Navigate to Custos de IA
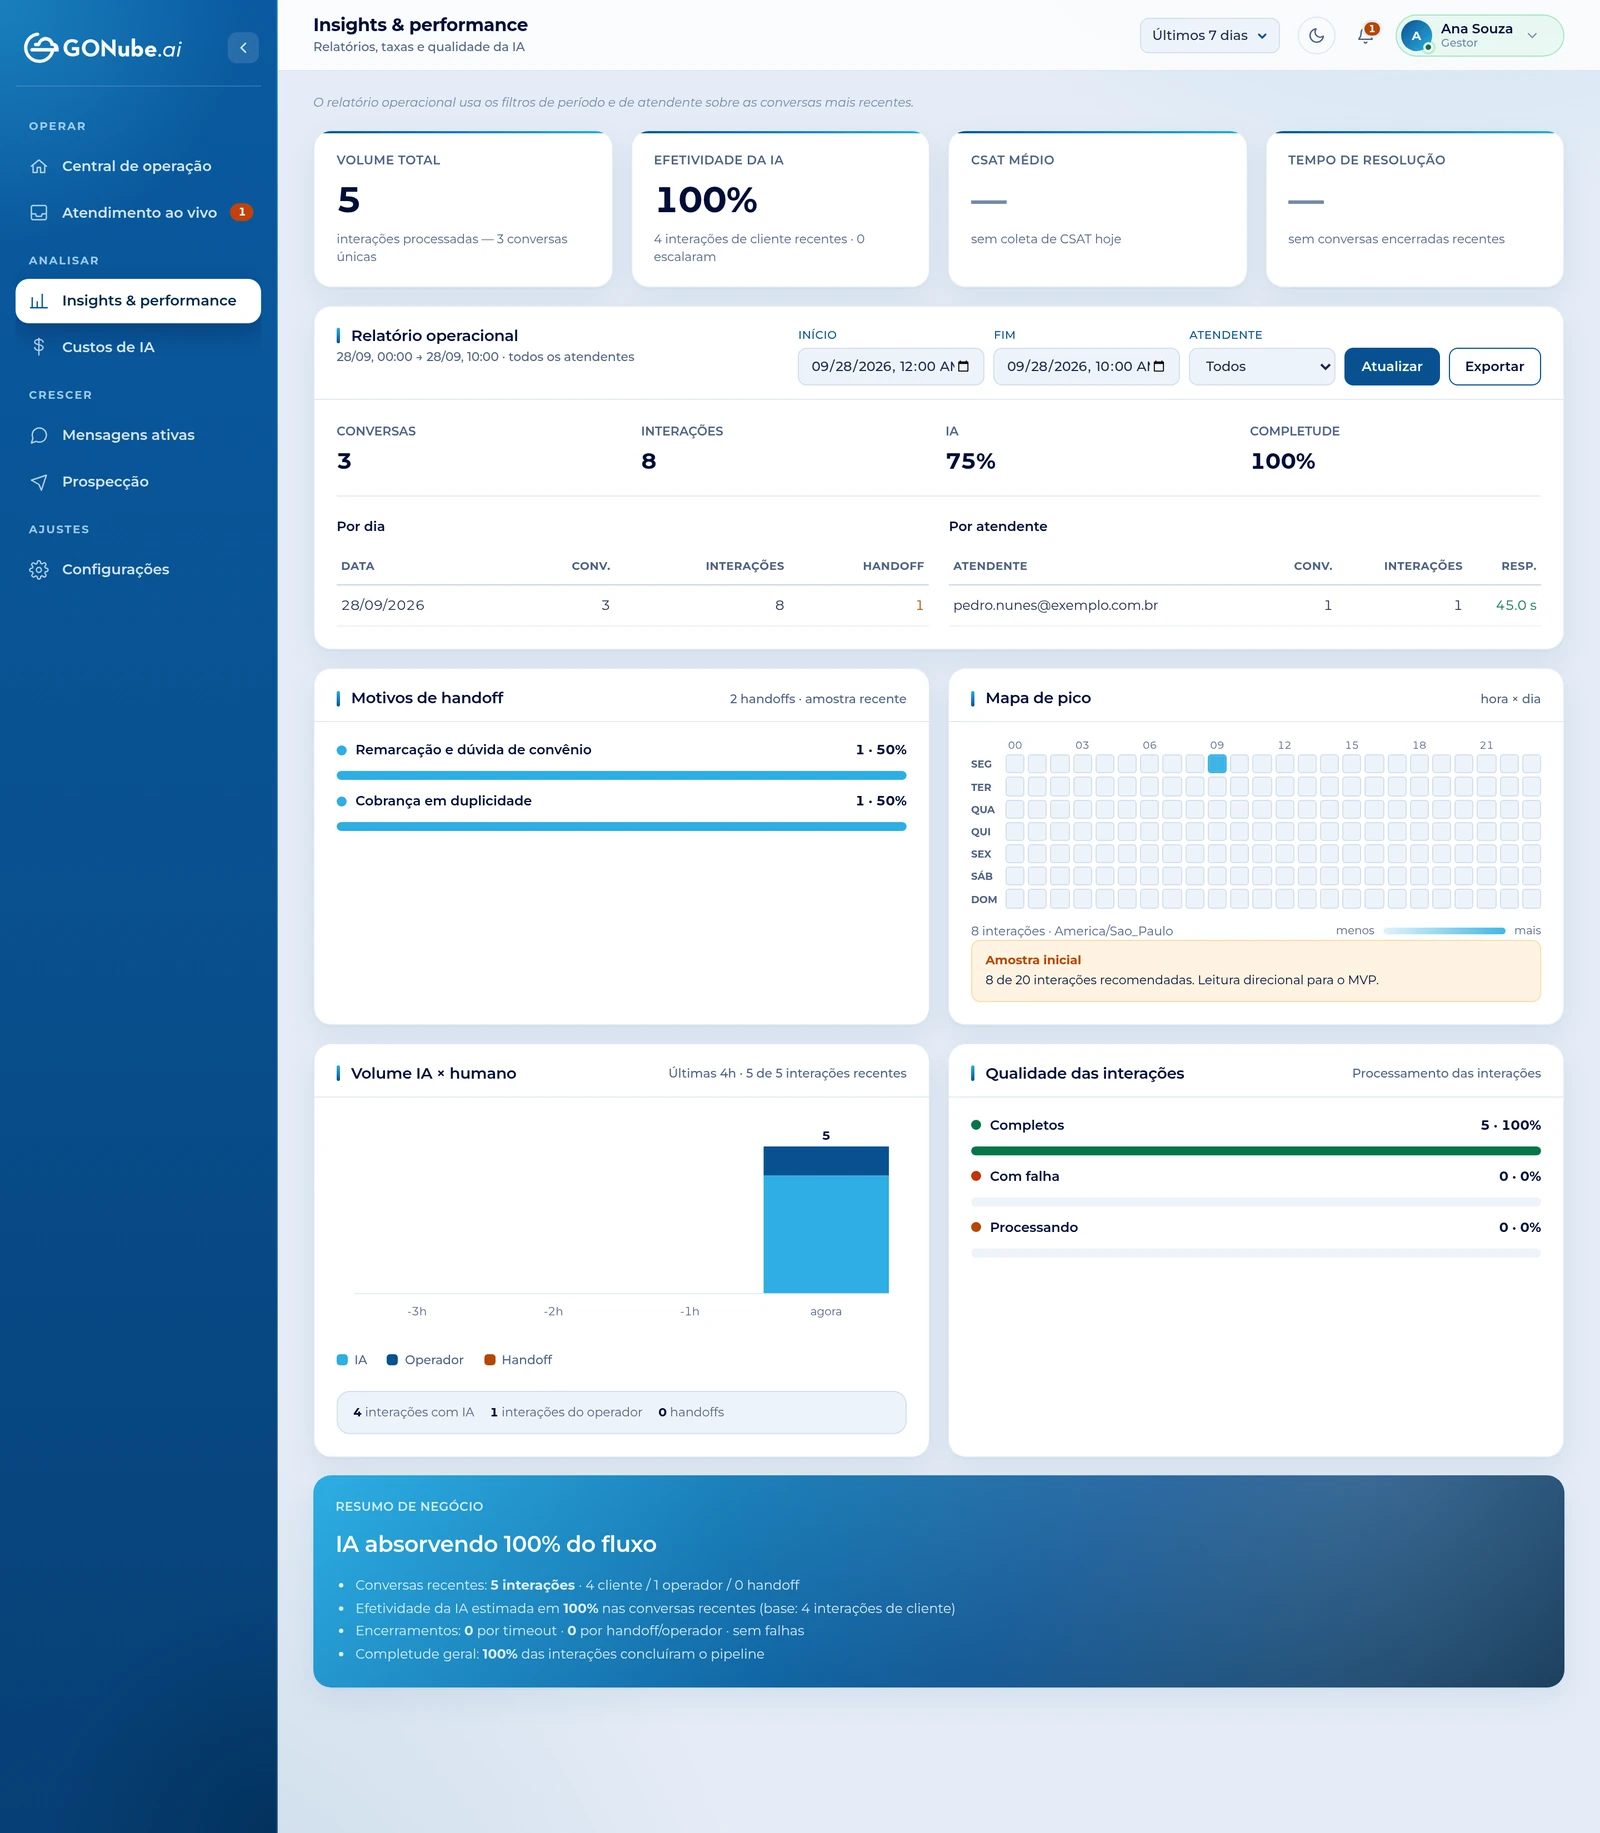This screenshot has width=1600, height=1833. (x=138, y=347)
